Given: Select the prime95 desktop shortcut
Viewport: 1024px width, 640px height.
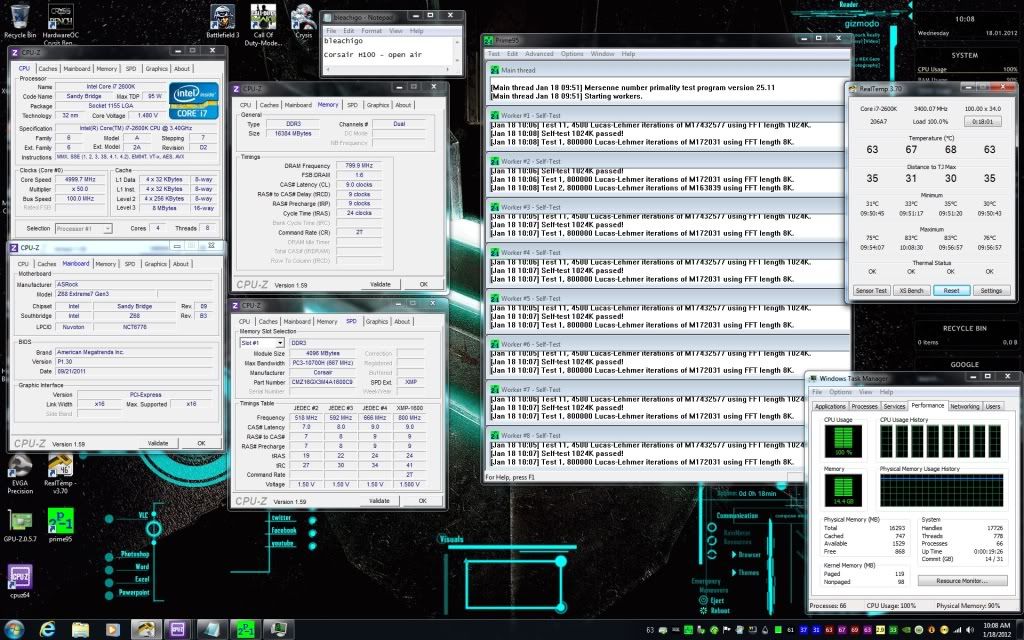Looking at the screenshot, I should click(60, 526).
